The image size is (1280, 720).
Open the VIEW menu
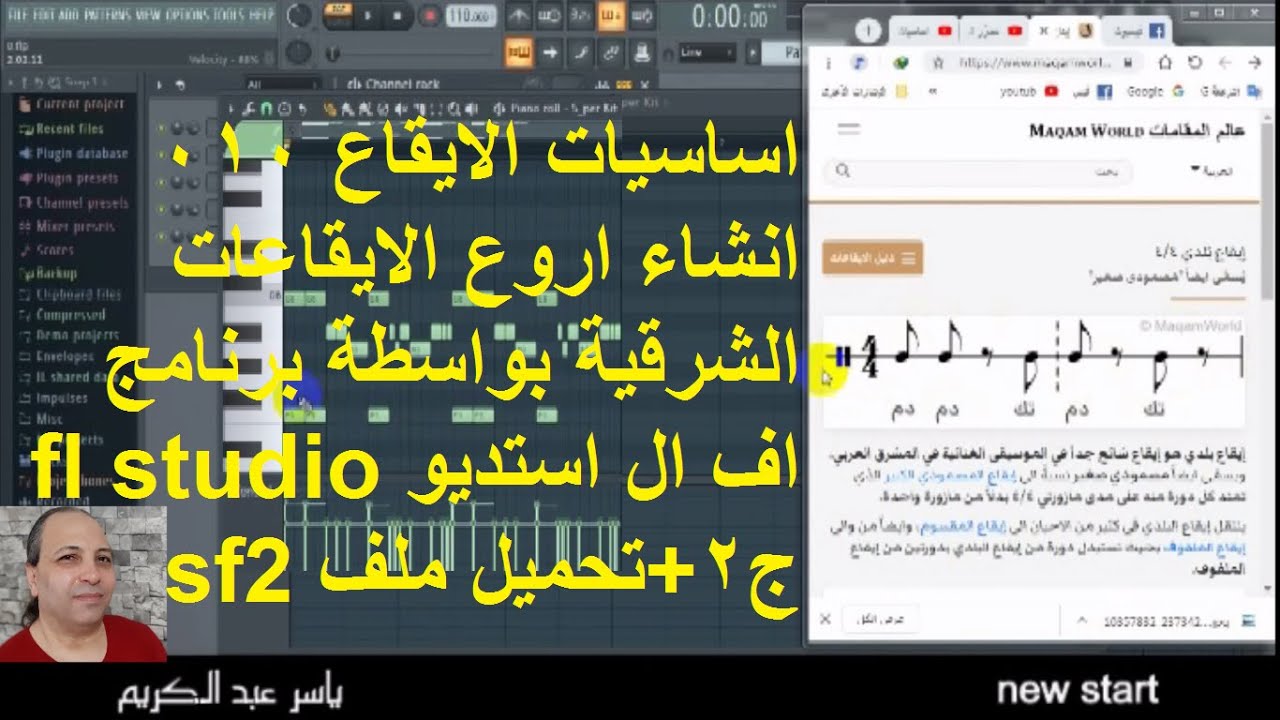[146, 14]
